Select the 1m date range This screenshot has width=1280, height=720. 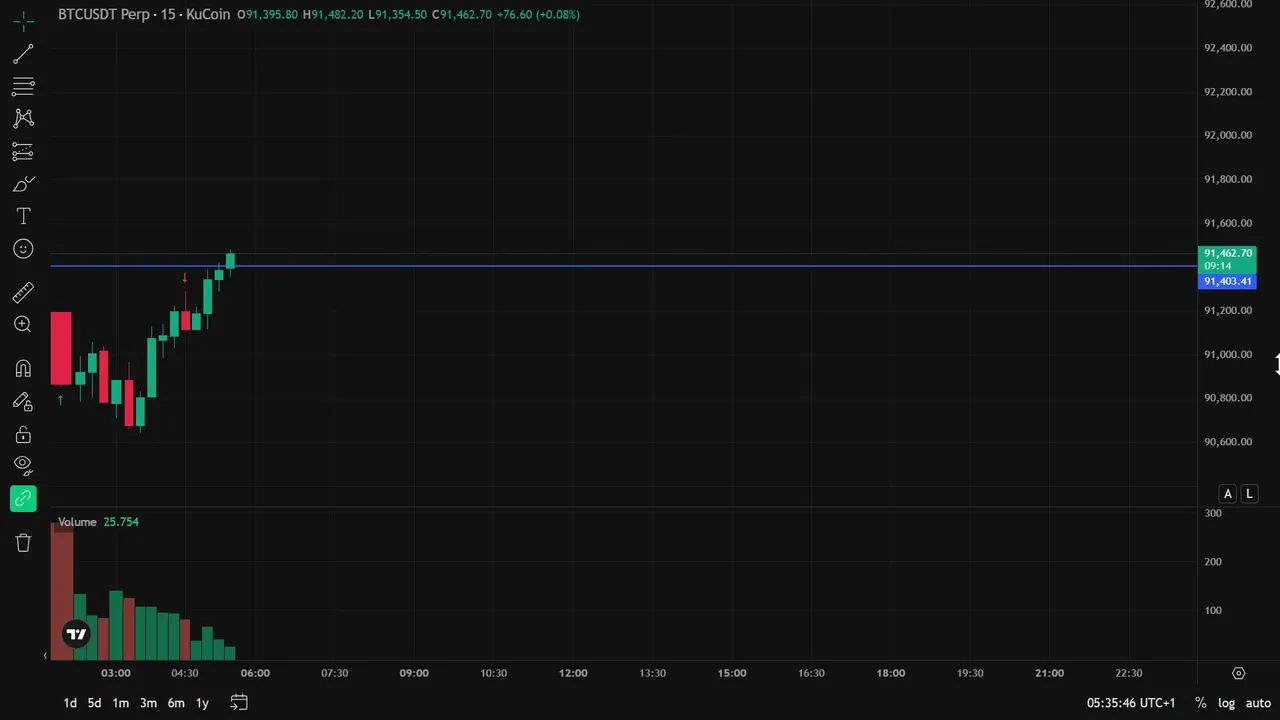tap(120, 703)
